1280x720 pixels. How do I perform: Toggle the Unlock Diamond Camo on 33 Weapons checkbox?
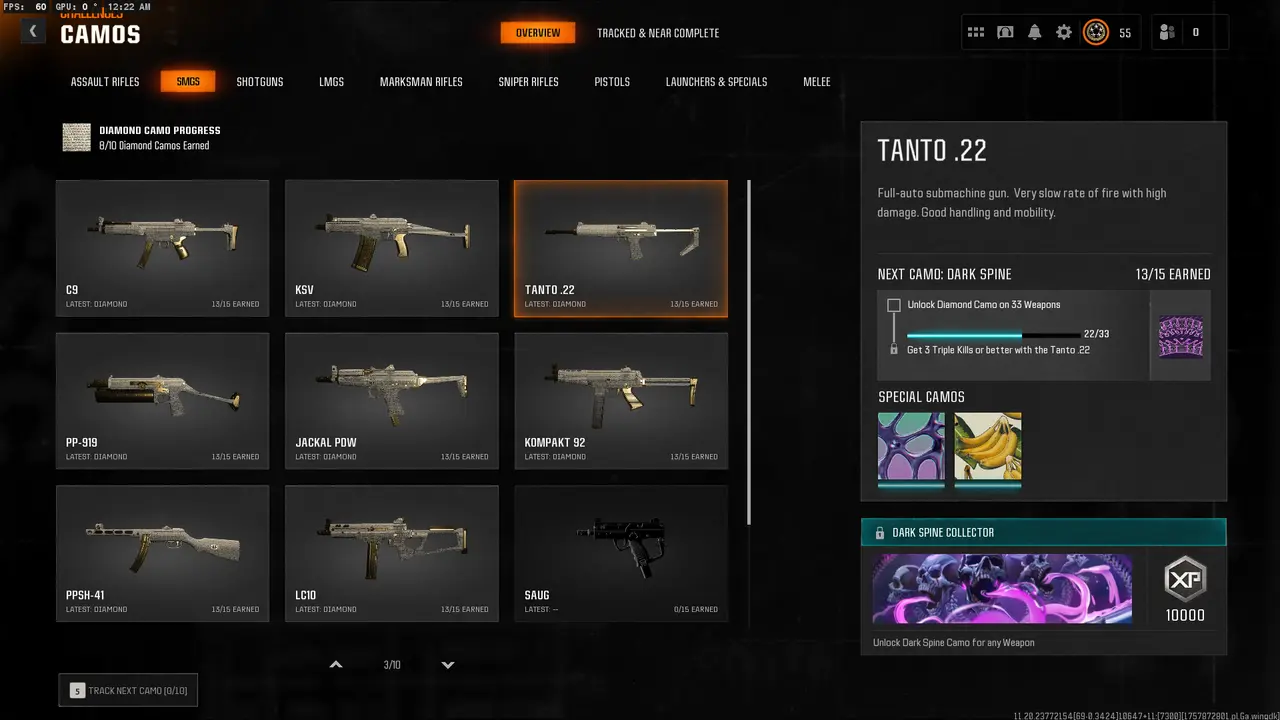(894, 305)
